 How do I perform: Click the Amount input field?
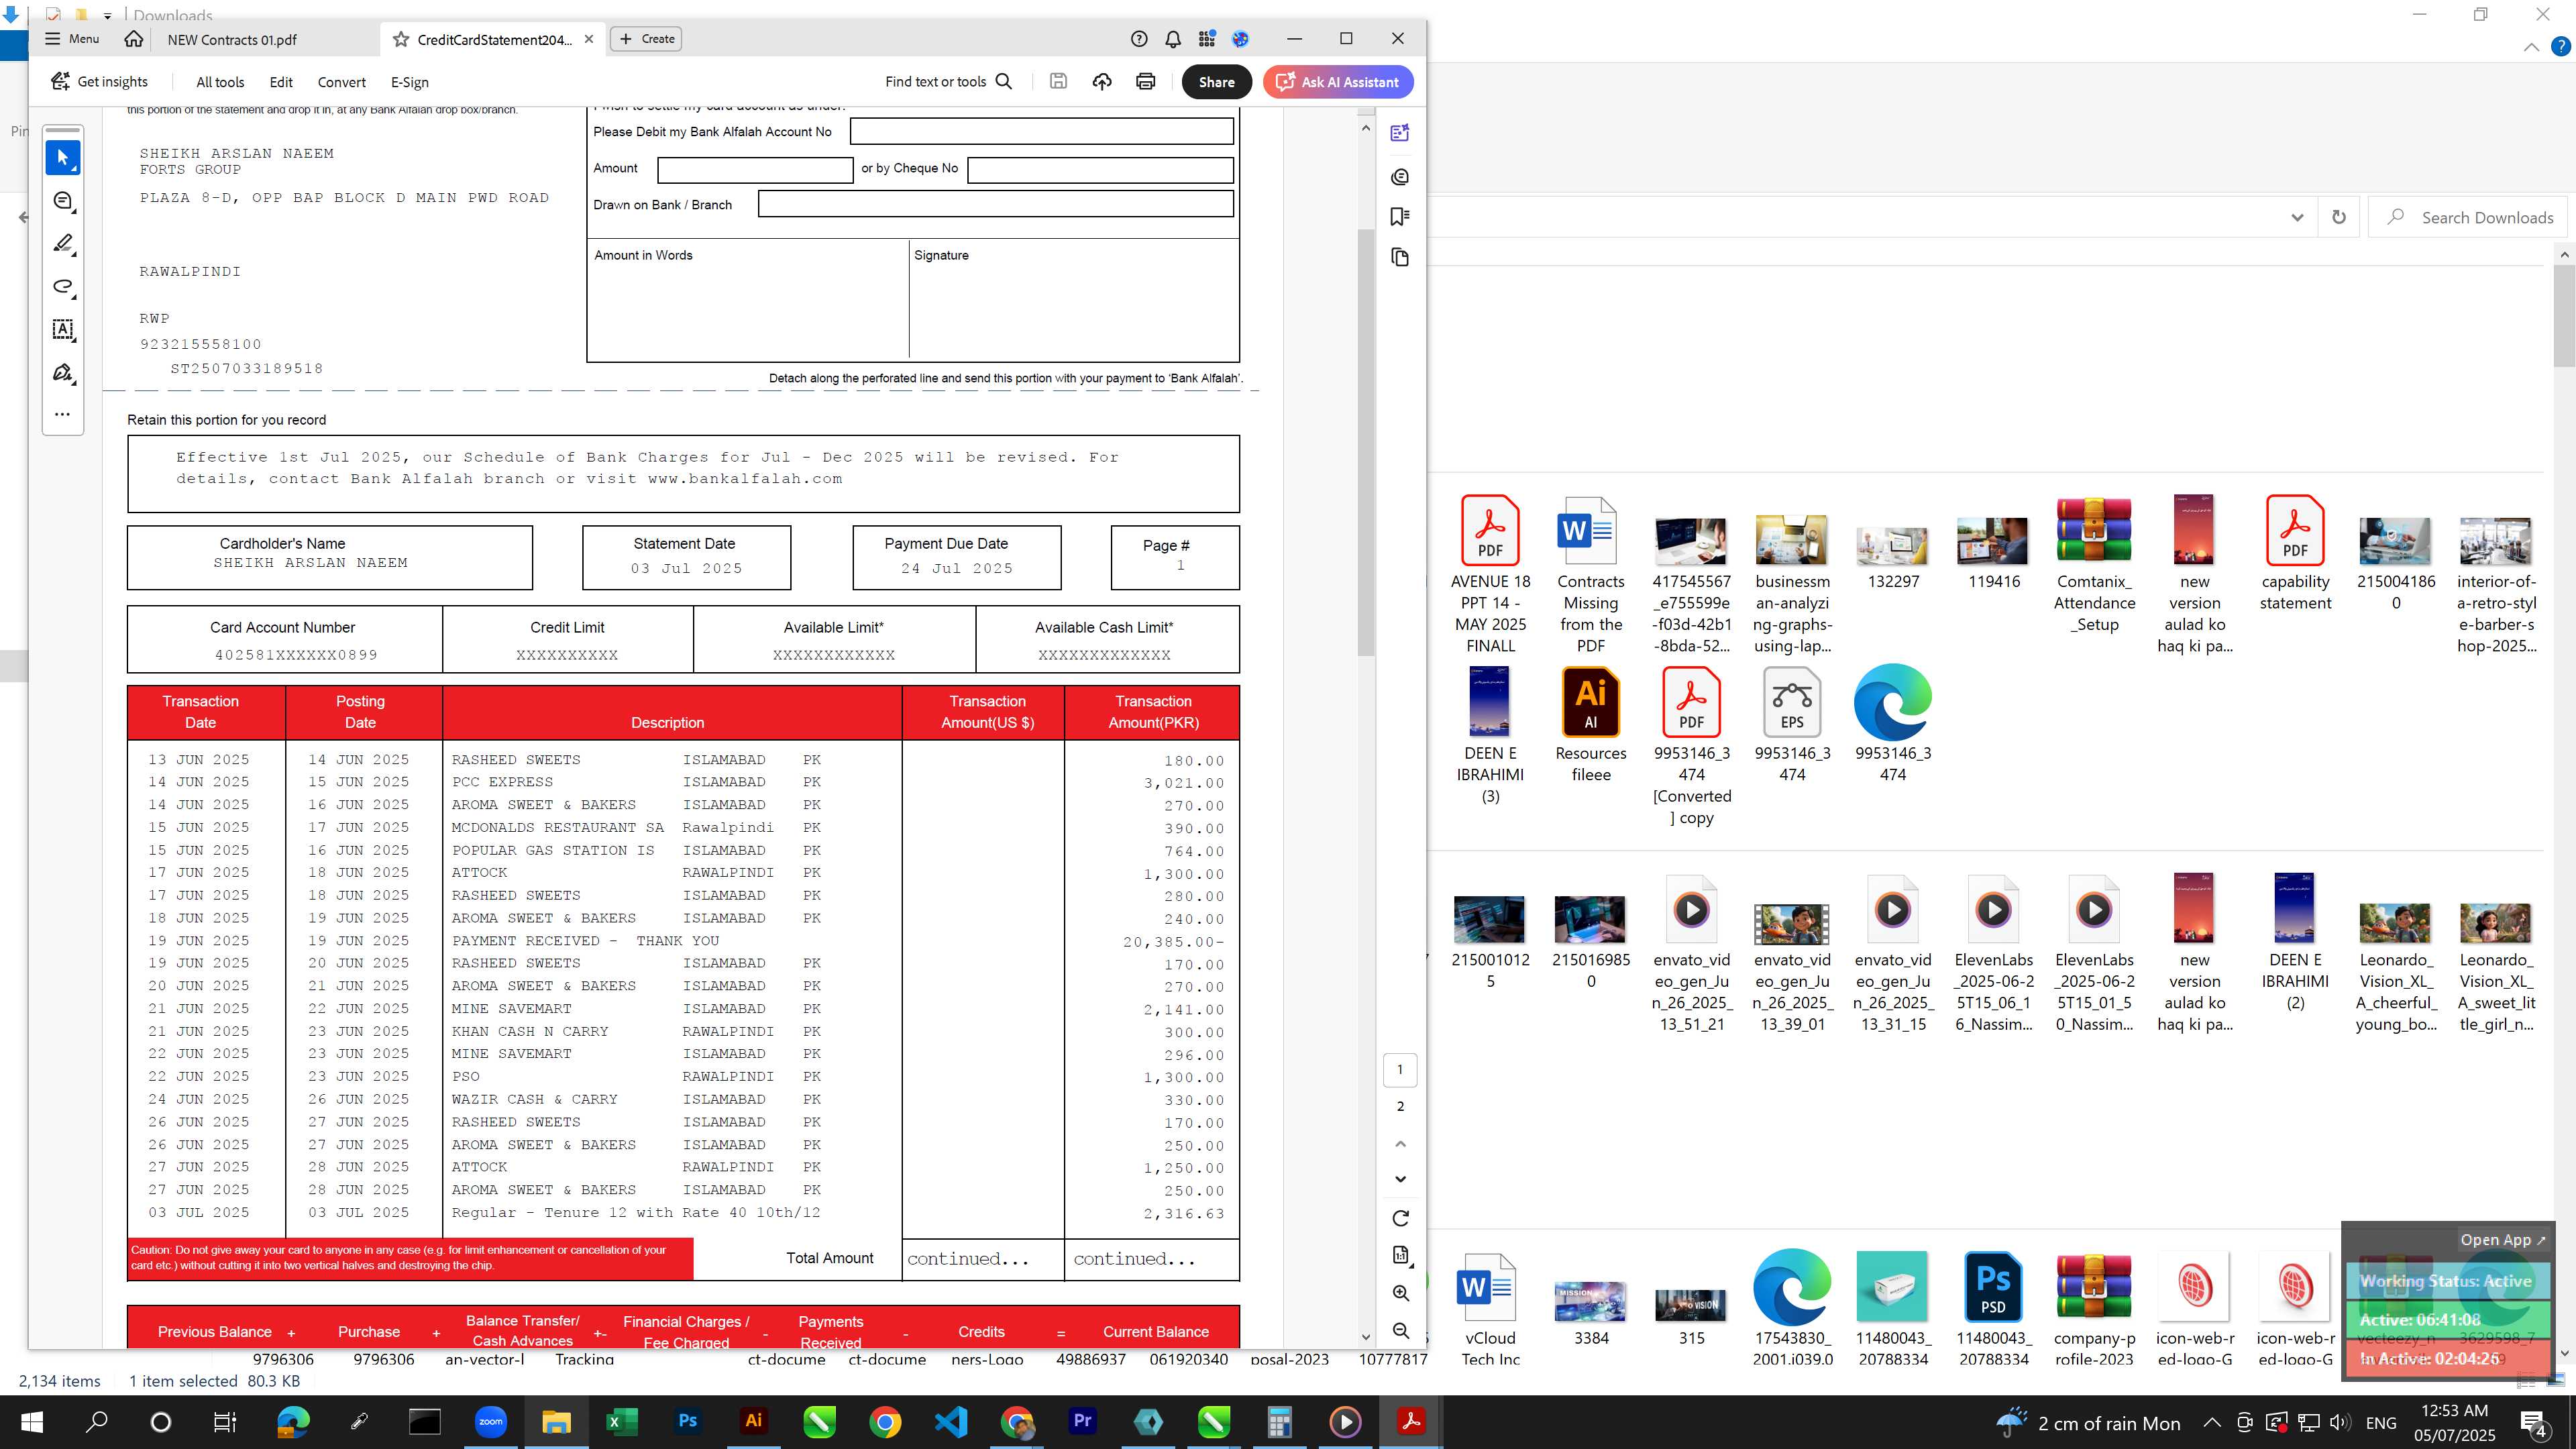[x=755, y=170]
